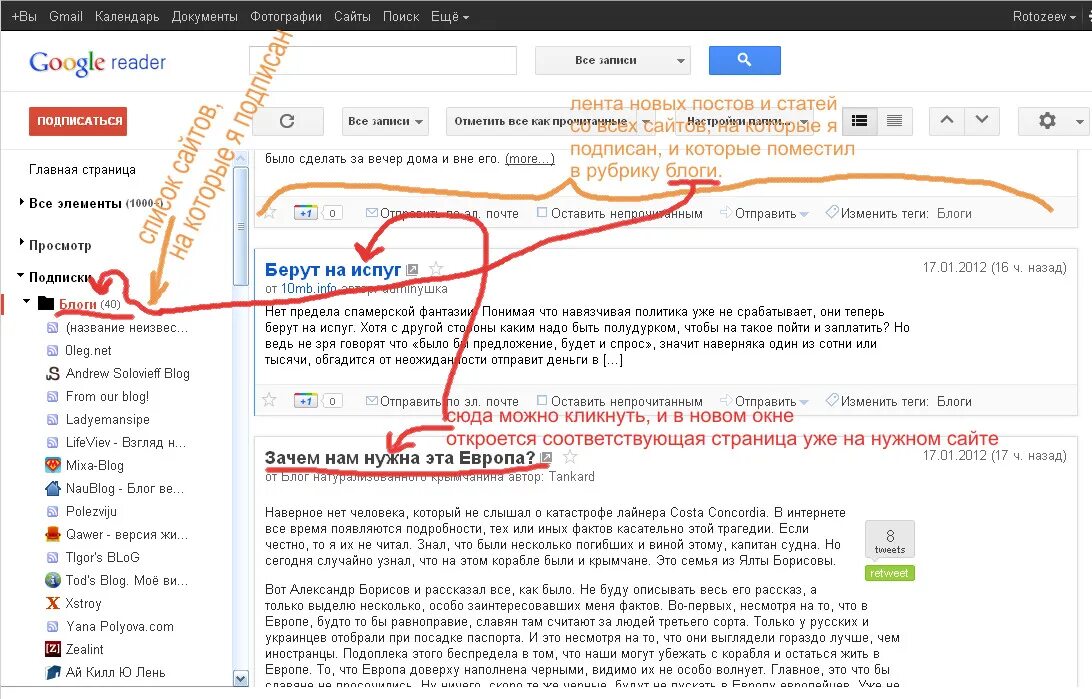
Task: Open the settings gear menu
Action: (x=1053, y=121)
